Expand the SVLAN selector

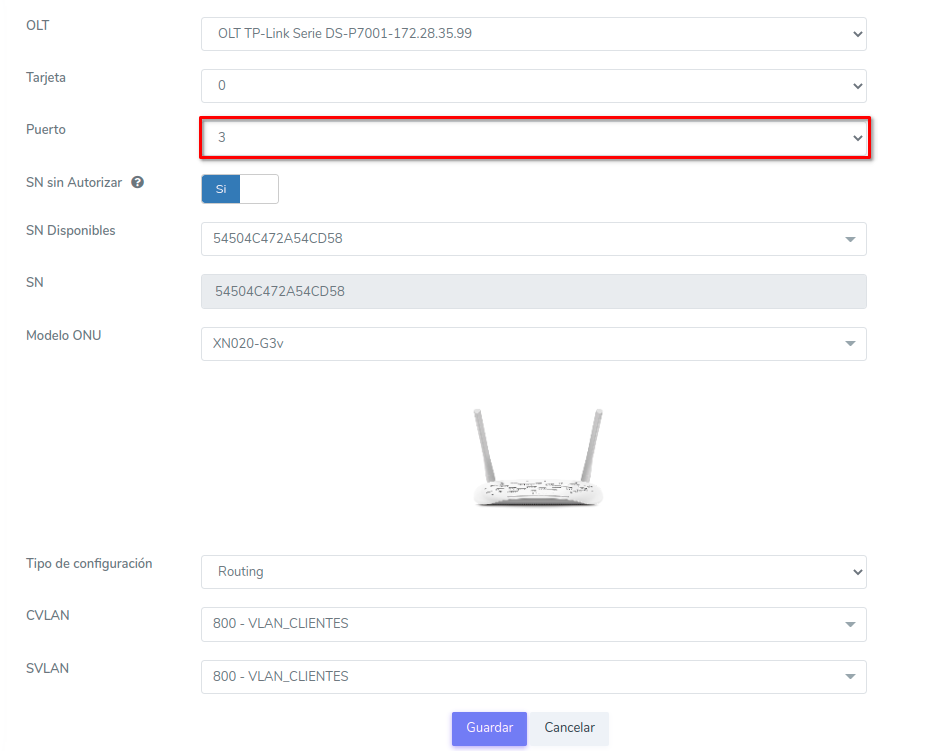click(x=533, y=677)
